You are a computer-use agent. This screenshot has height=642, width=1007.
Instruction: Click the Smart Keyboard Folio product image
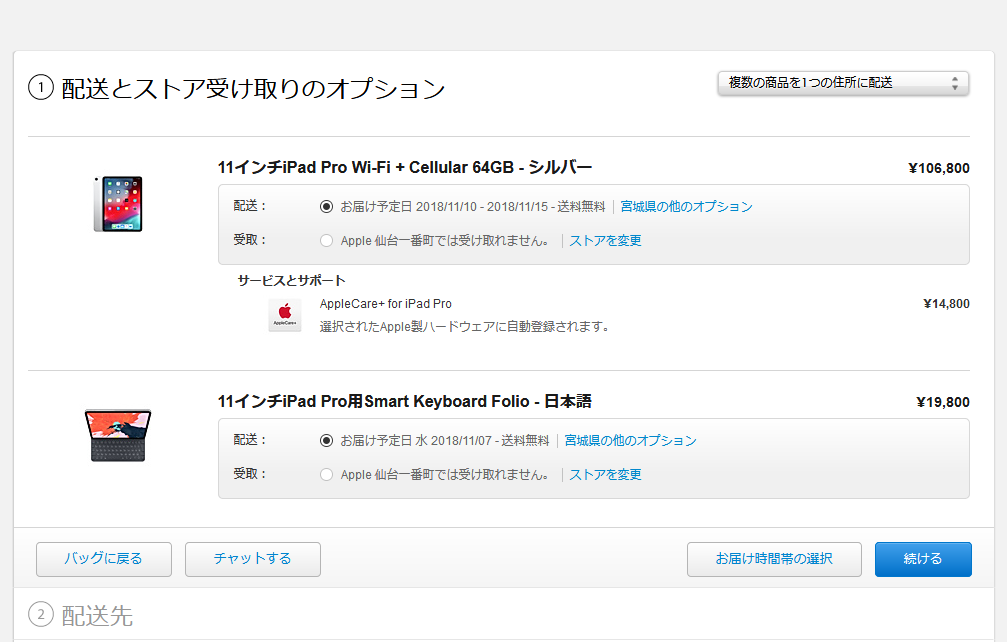[118, 435]
